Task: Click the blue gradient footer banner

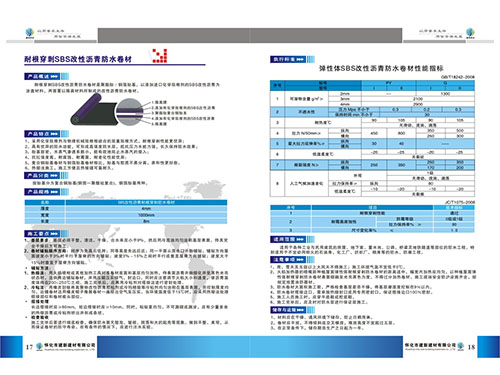Action: pos(250,347)
